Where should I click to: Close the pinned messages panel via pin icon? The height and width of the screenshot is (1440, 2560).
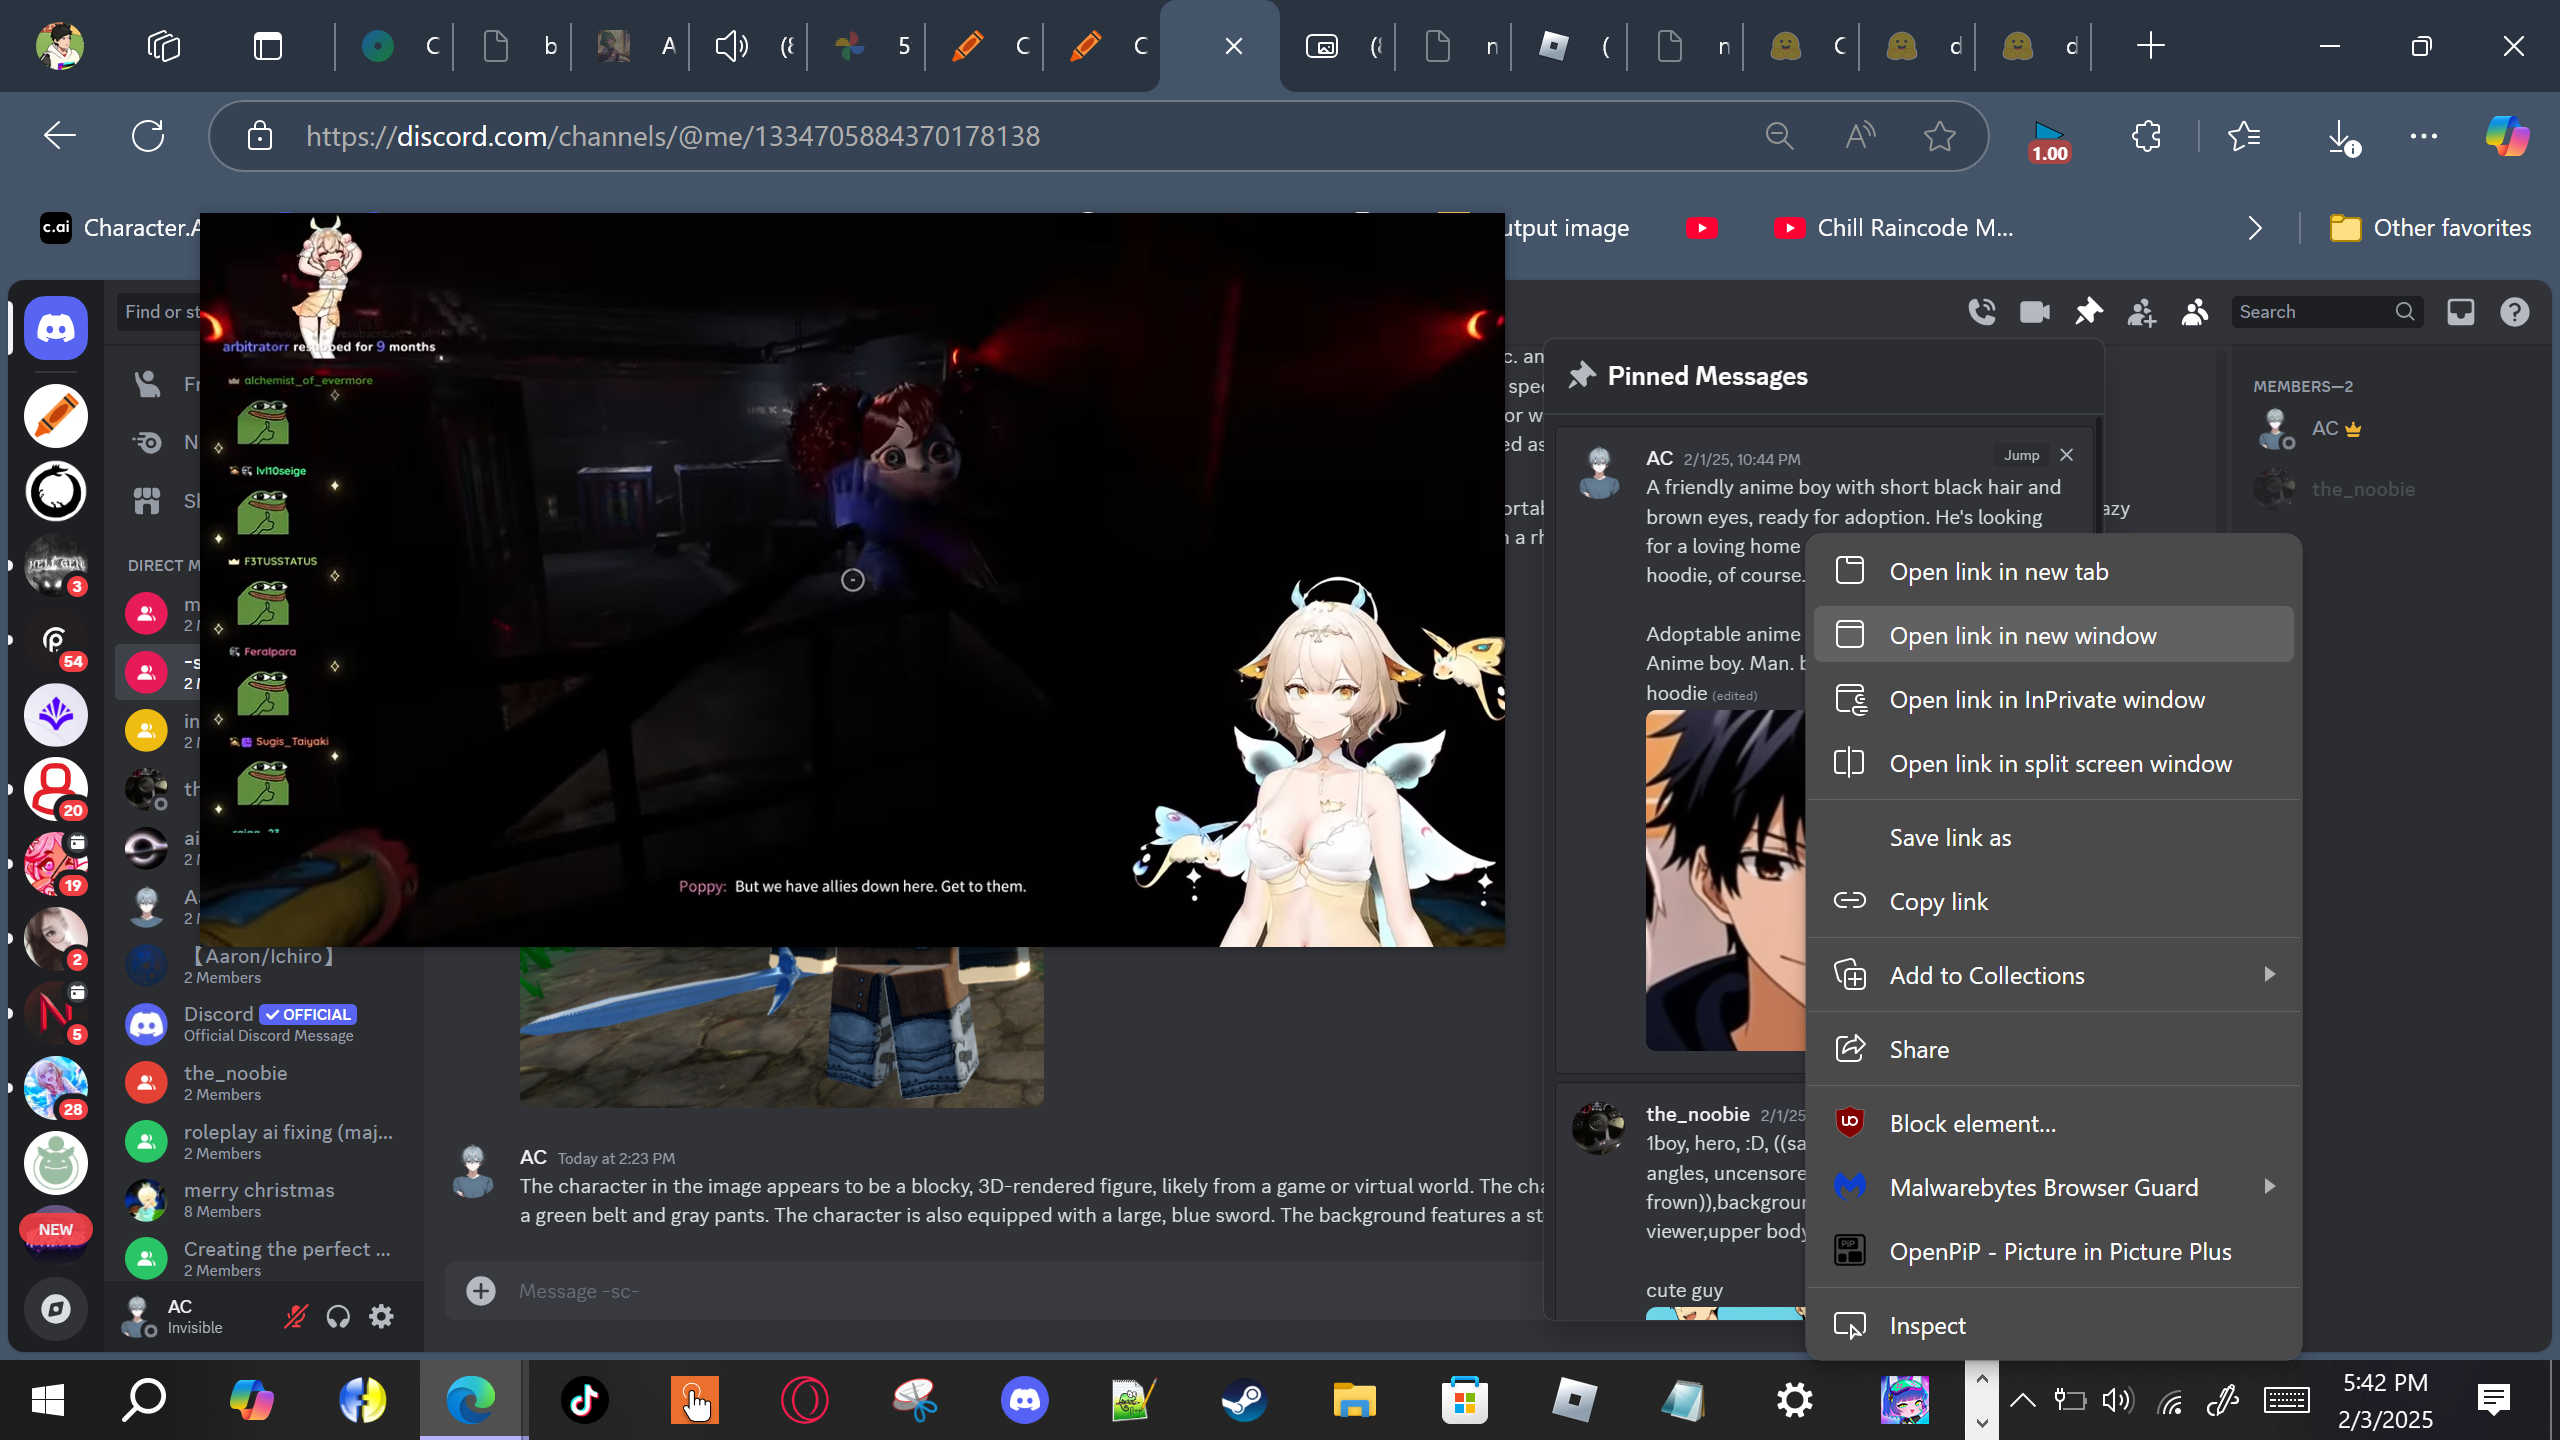click(x=2088, y=312)
